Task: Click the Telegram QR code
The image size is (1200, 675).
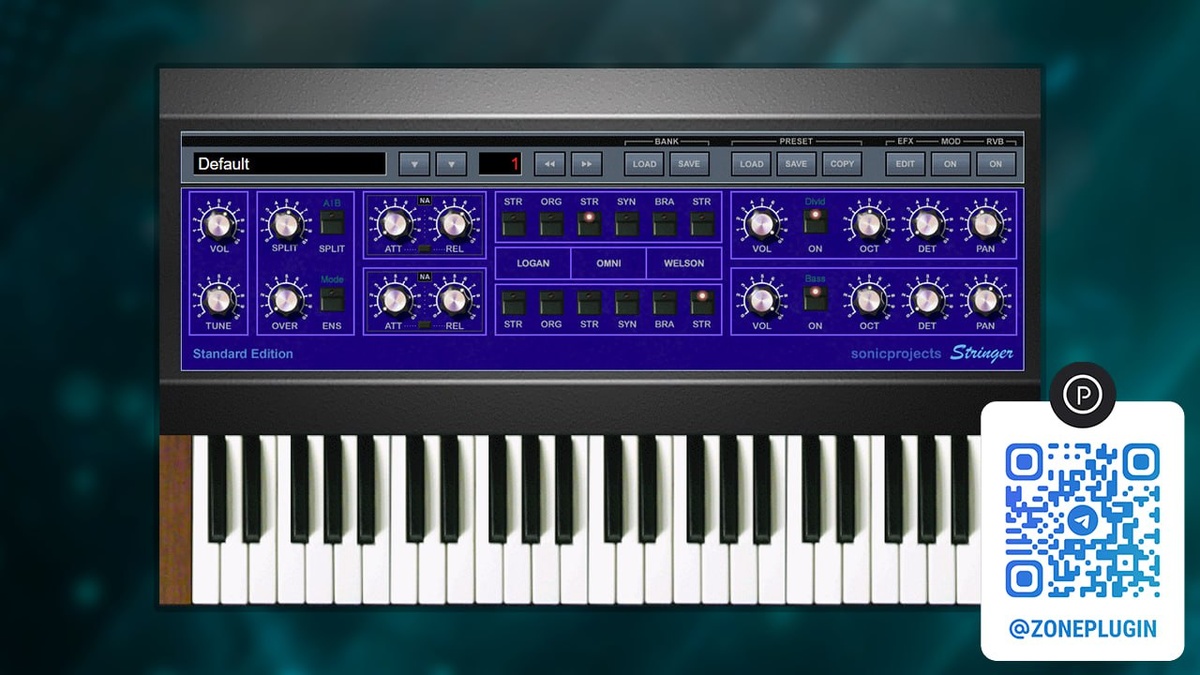Action: click(x=1082, y=521)
